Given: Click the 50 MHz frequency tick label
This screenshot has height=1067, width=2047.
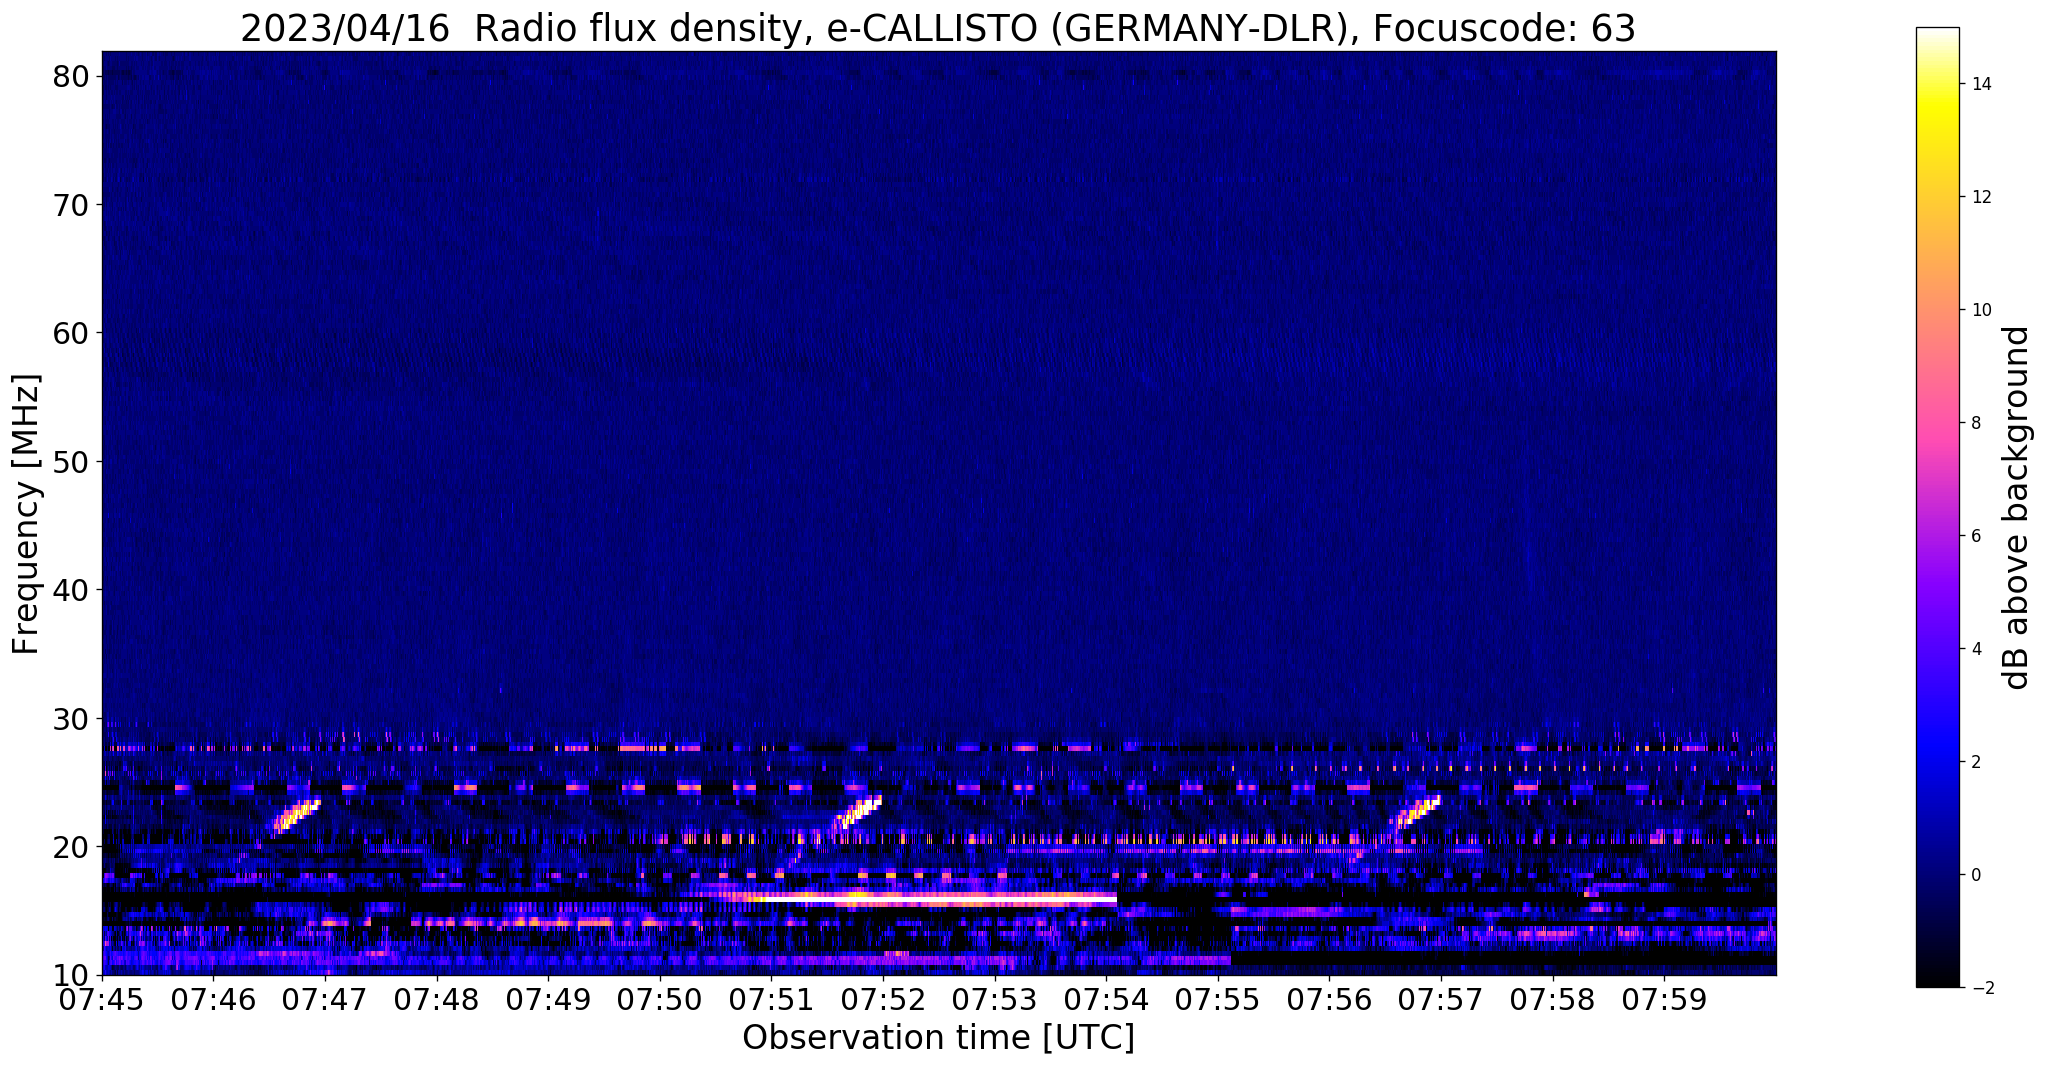Looking at the screenshot, I should pos(73,462).
